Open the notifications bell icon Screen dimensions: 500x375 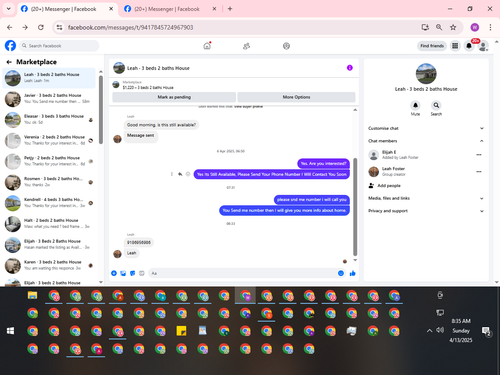tap(469, 46)
